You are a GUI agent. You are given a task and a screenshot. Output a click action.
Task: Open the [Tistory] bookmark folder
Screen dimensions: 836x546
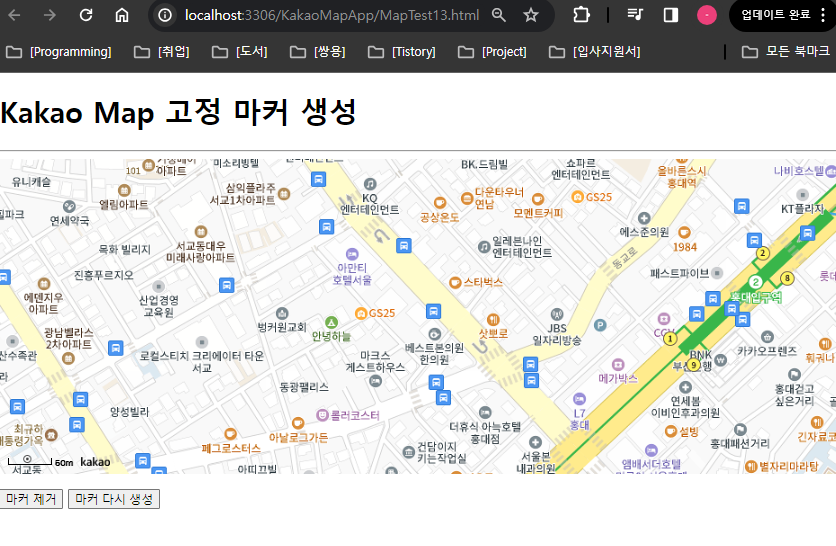click(x=401, y=52)
